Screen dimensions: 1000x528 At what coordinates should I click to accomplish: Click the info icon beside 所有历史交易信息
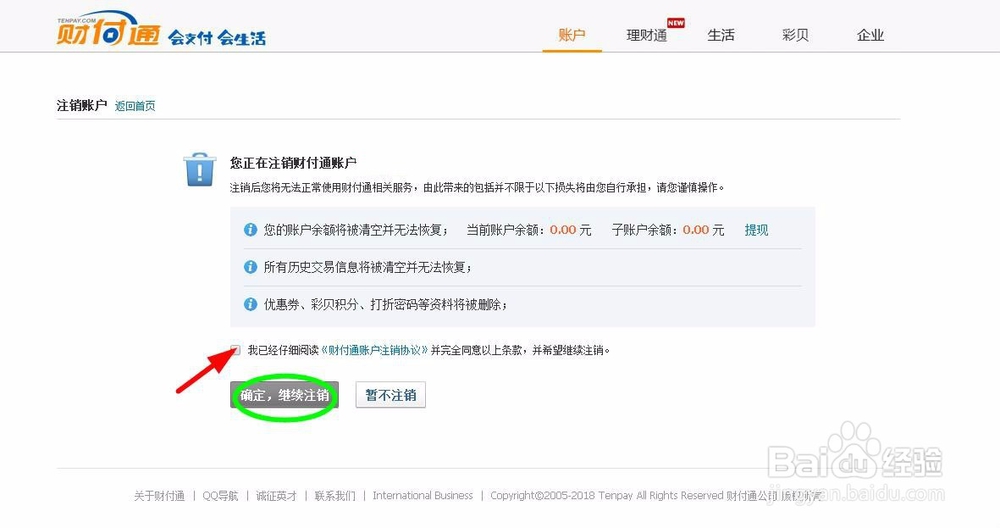[x=251, y=267]
